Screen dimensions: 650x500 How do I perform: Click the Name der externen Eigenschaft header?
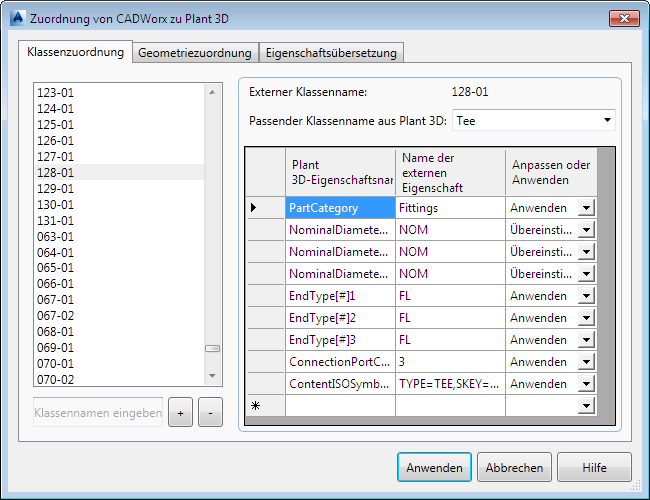tap(450, 172)
